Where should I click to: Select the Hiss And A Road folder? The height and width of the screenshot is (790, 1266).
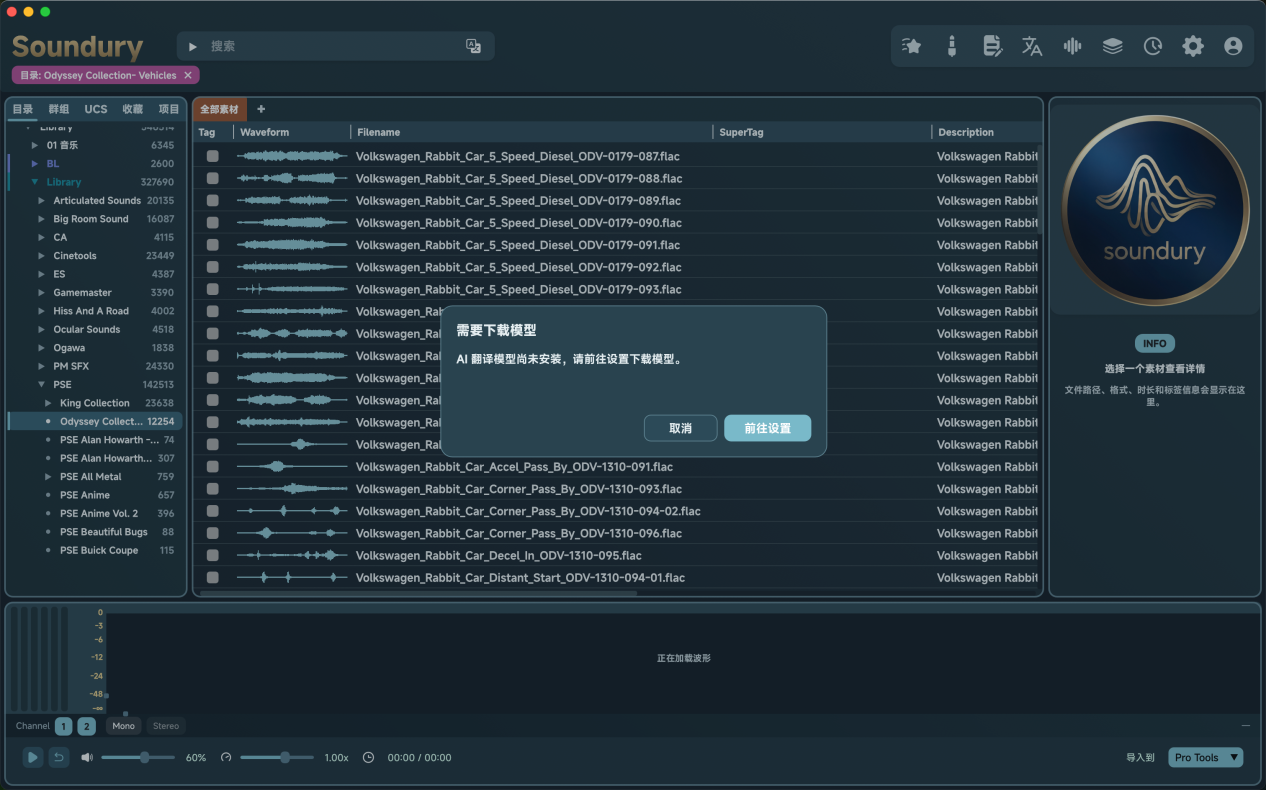pyautogui.click(x=91, y=311)
